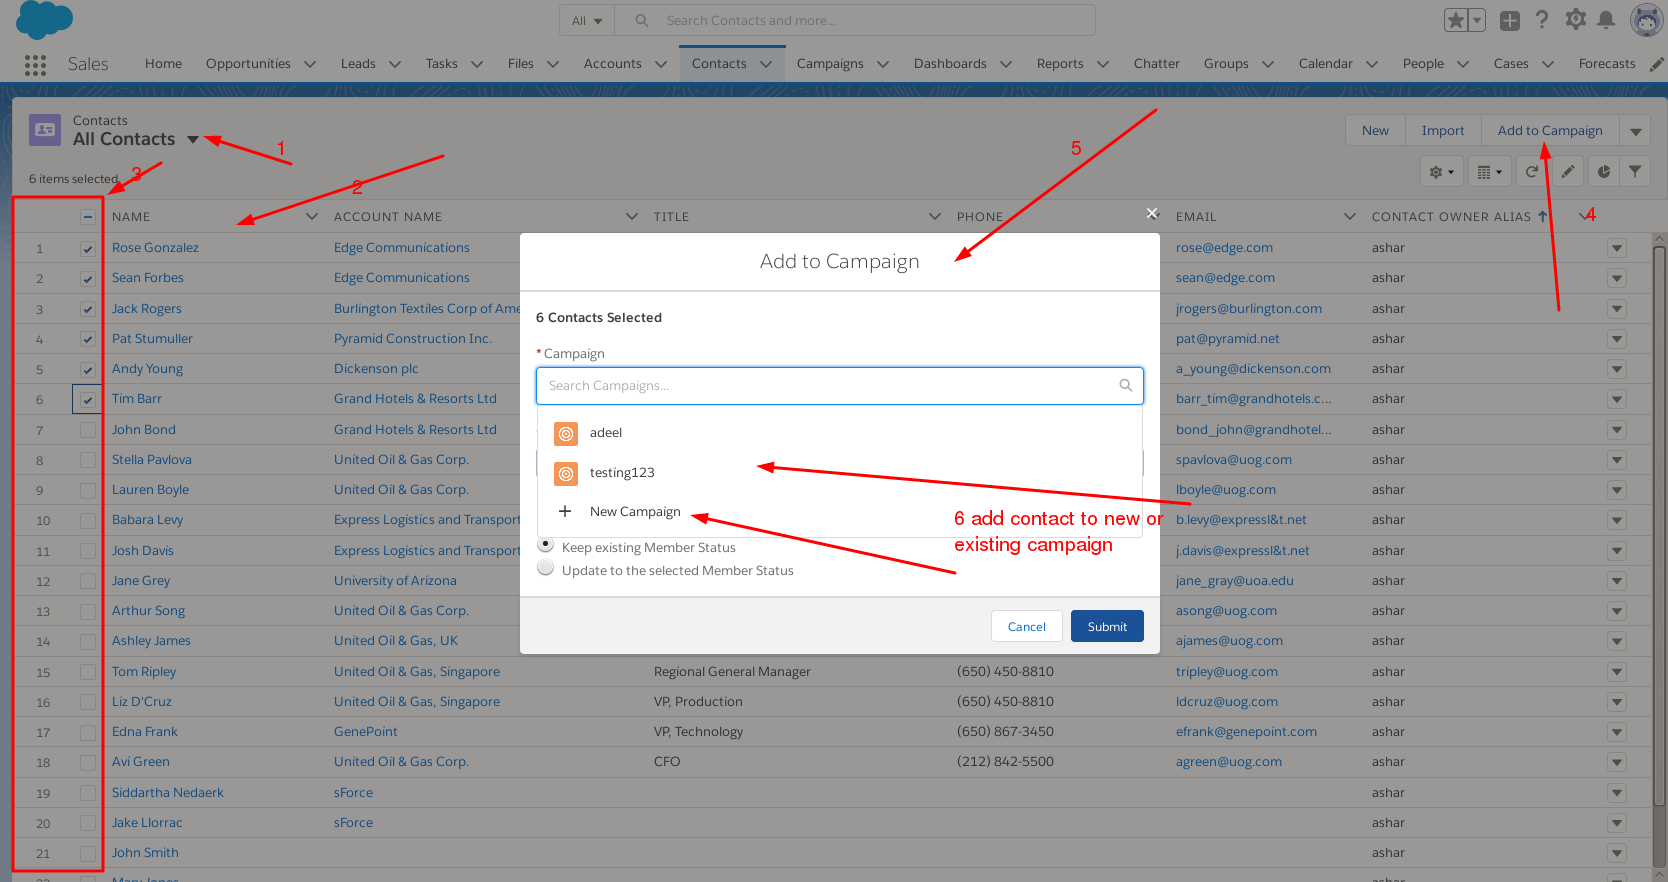The image size is (1668, 882).
Task: Click the Import button
Action: coord(1443,131)
